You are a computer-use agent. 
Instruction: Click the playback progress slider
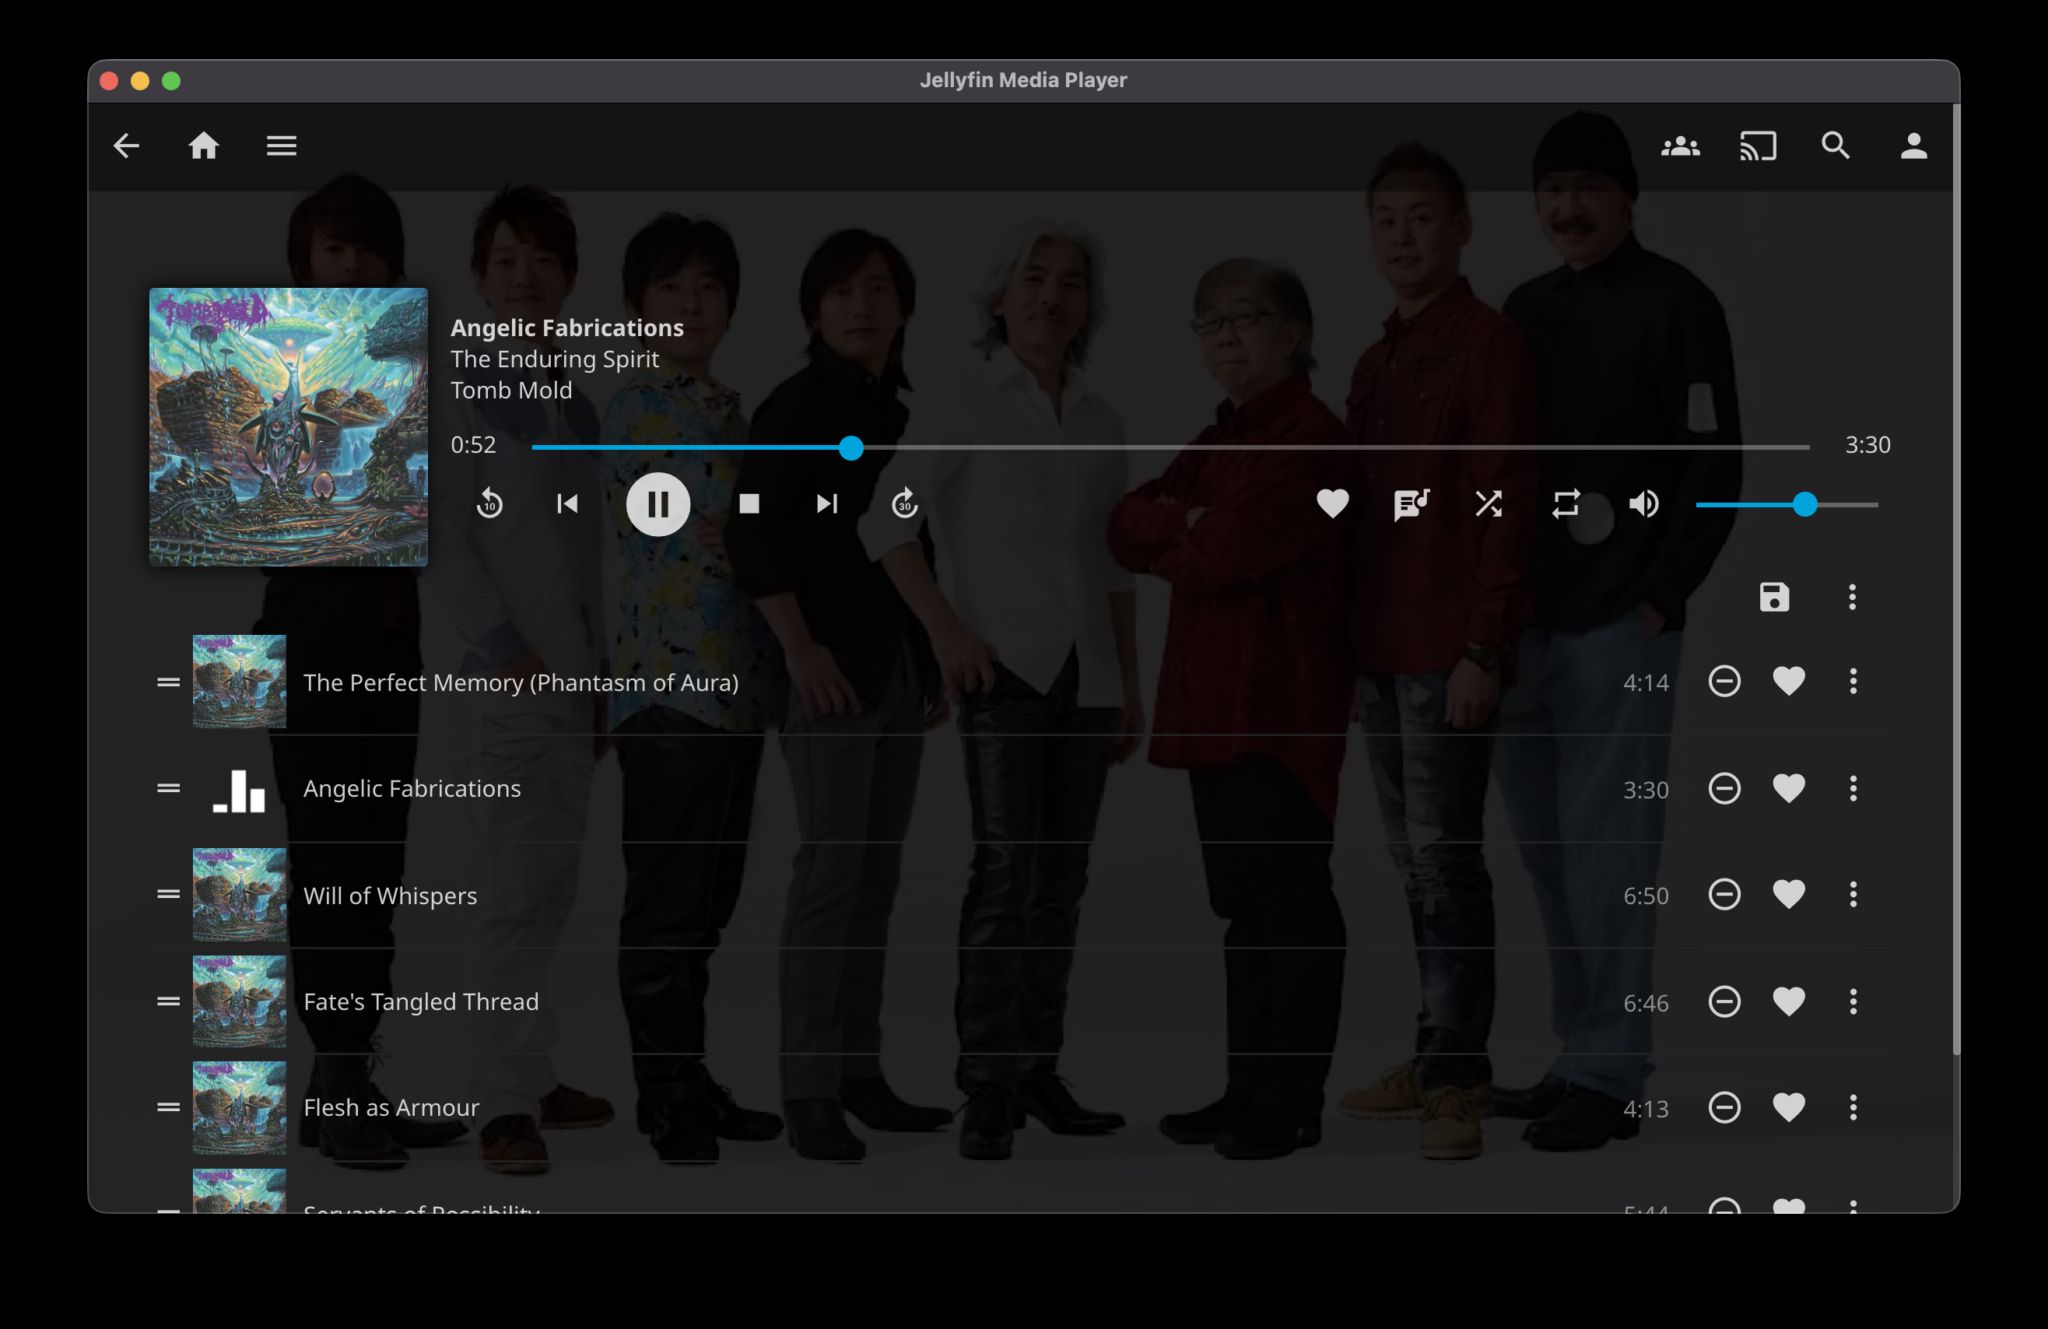(1170, 447)
